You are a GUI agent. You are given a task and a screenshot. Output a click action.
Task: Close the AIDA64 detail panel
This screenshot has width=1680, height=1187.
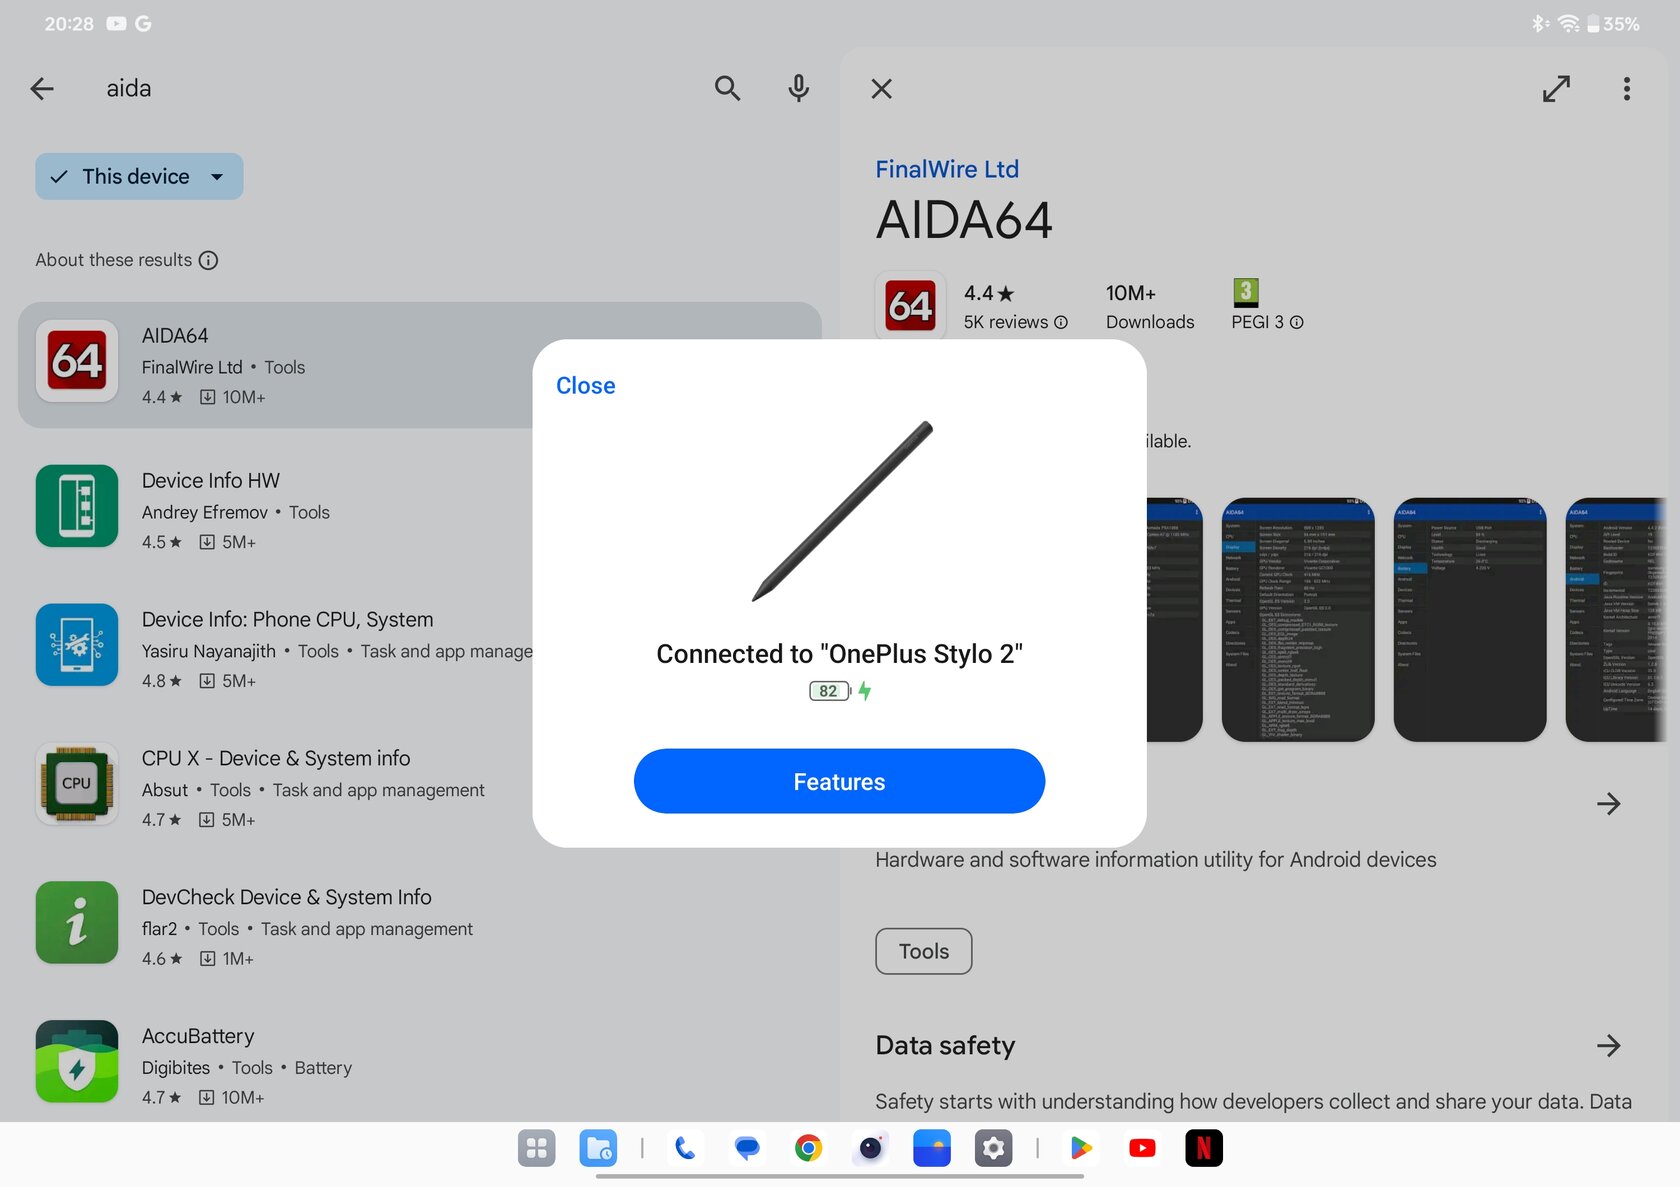[x=881, y=89]
